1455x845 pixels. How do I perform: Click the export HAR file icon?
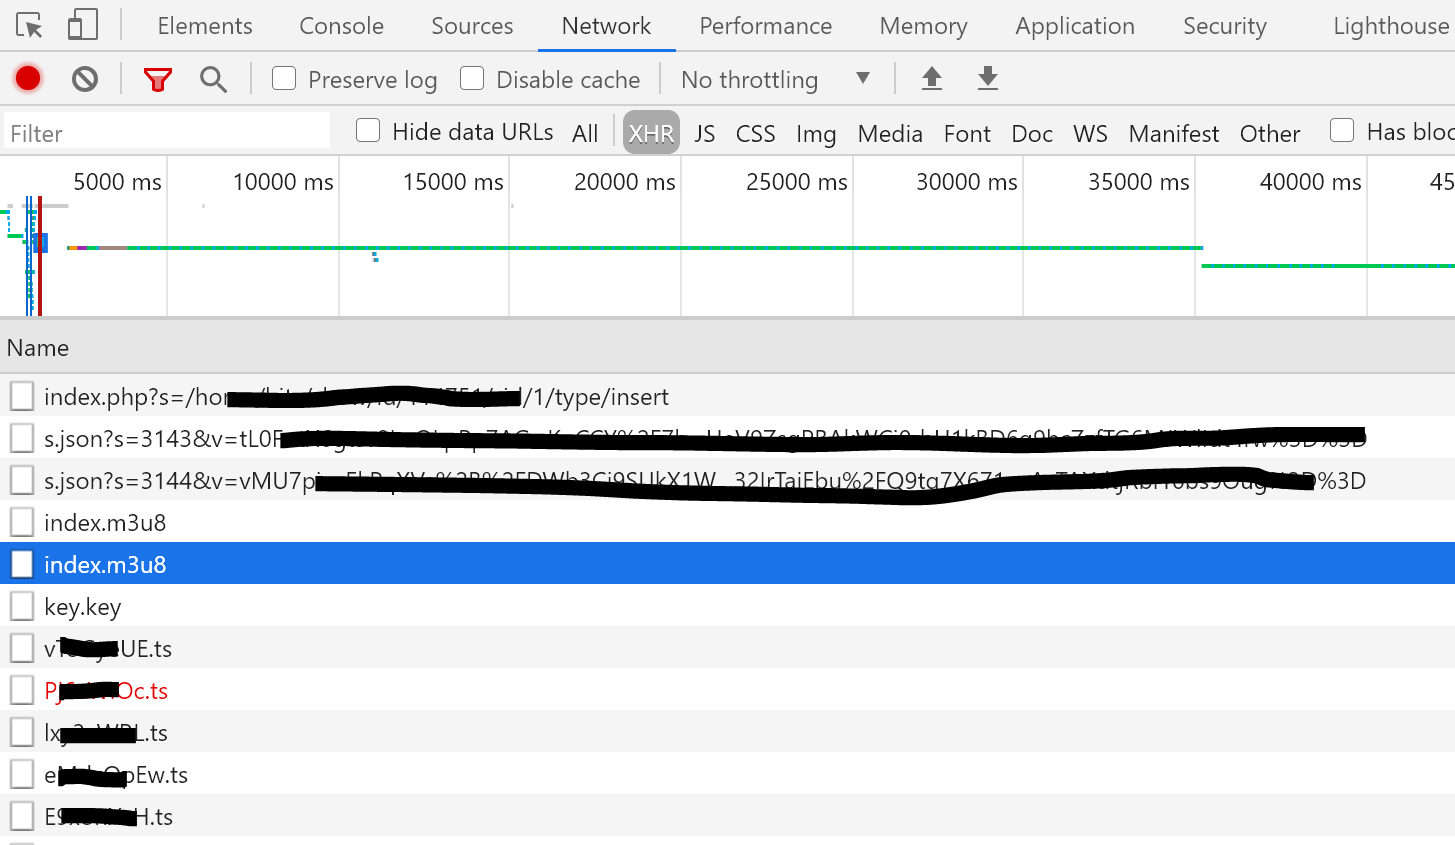pyautogui.click(x=987, y=78)
